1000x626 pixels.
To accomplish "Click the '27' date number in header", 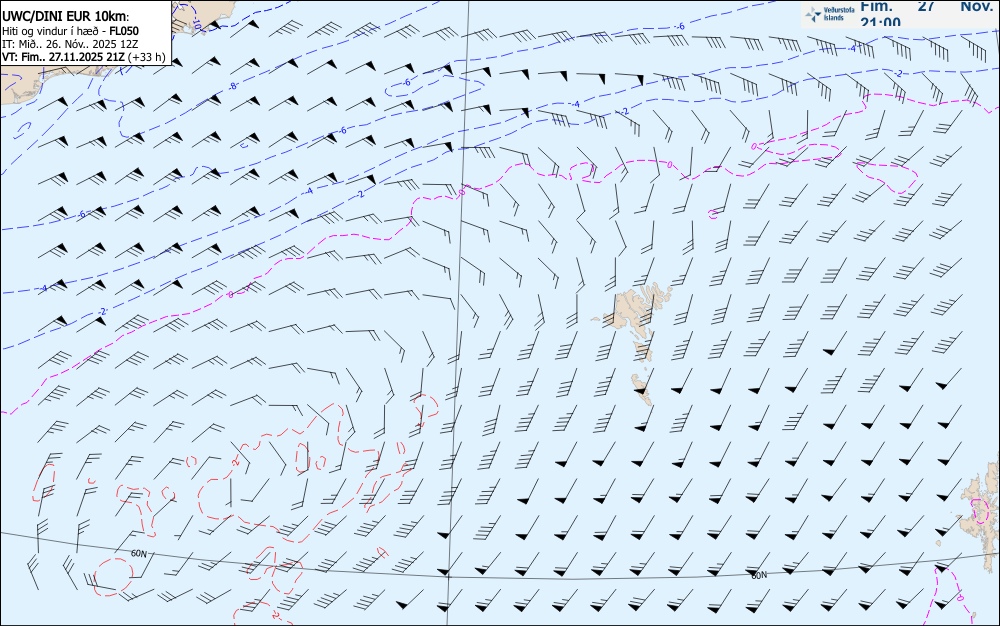I will pos(926,6).
